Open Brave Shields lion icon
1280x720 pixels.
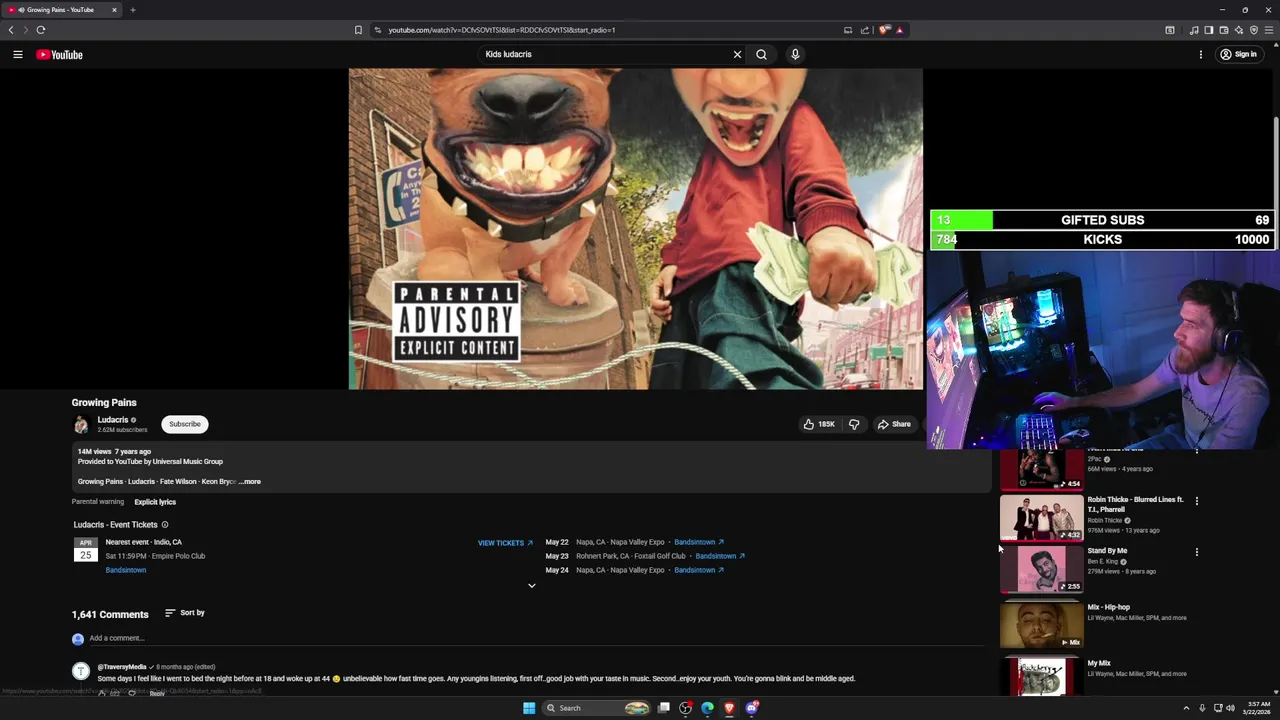pyautogui.click(x=885, y=30)
